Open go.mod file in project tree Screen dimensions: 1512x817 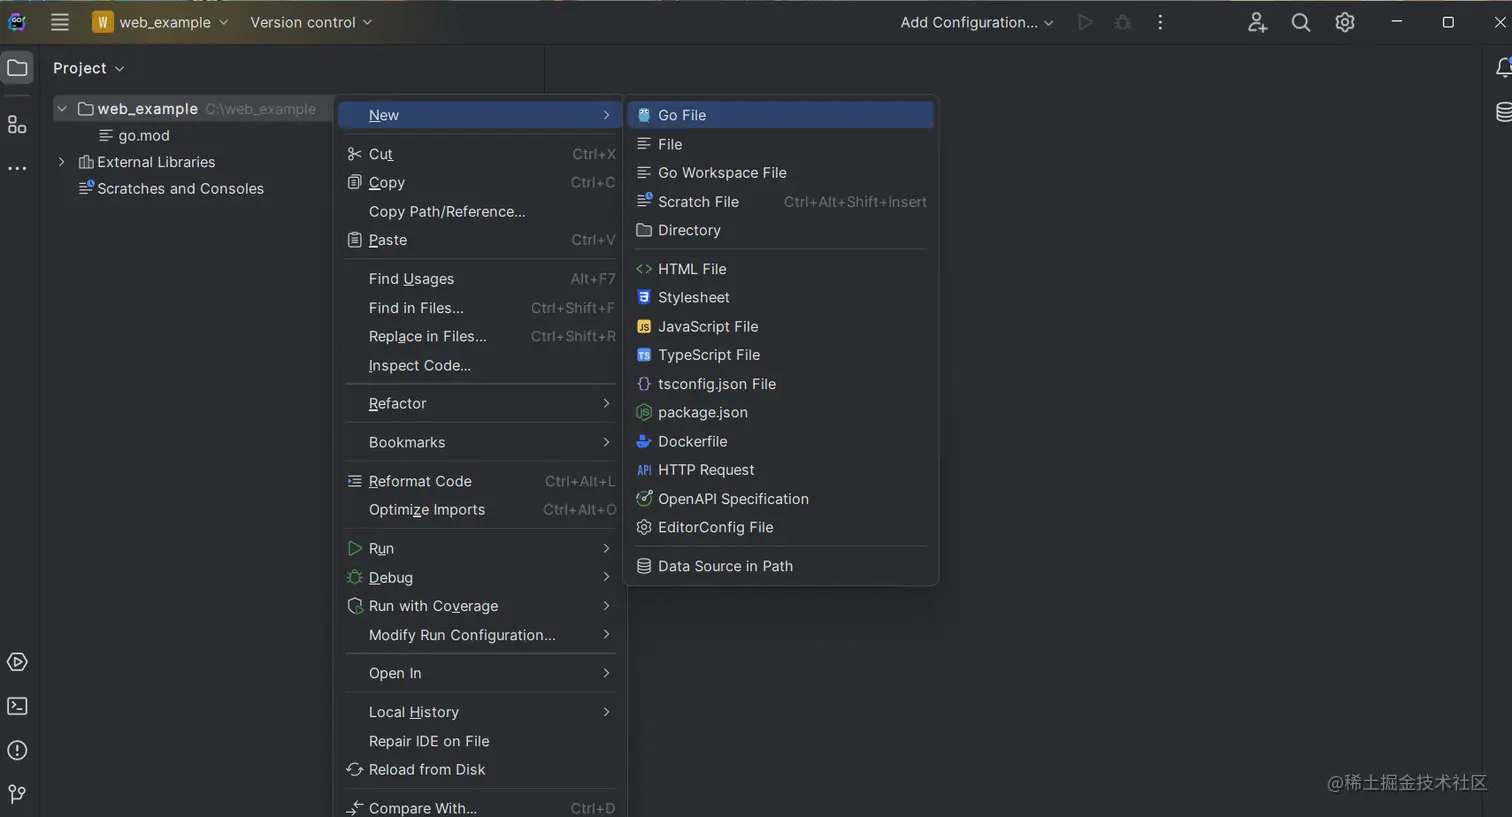144,136
